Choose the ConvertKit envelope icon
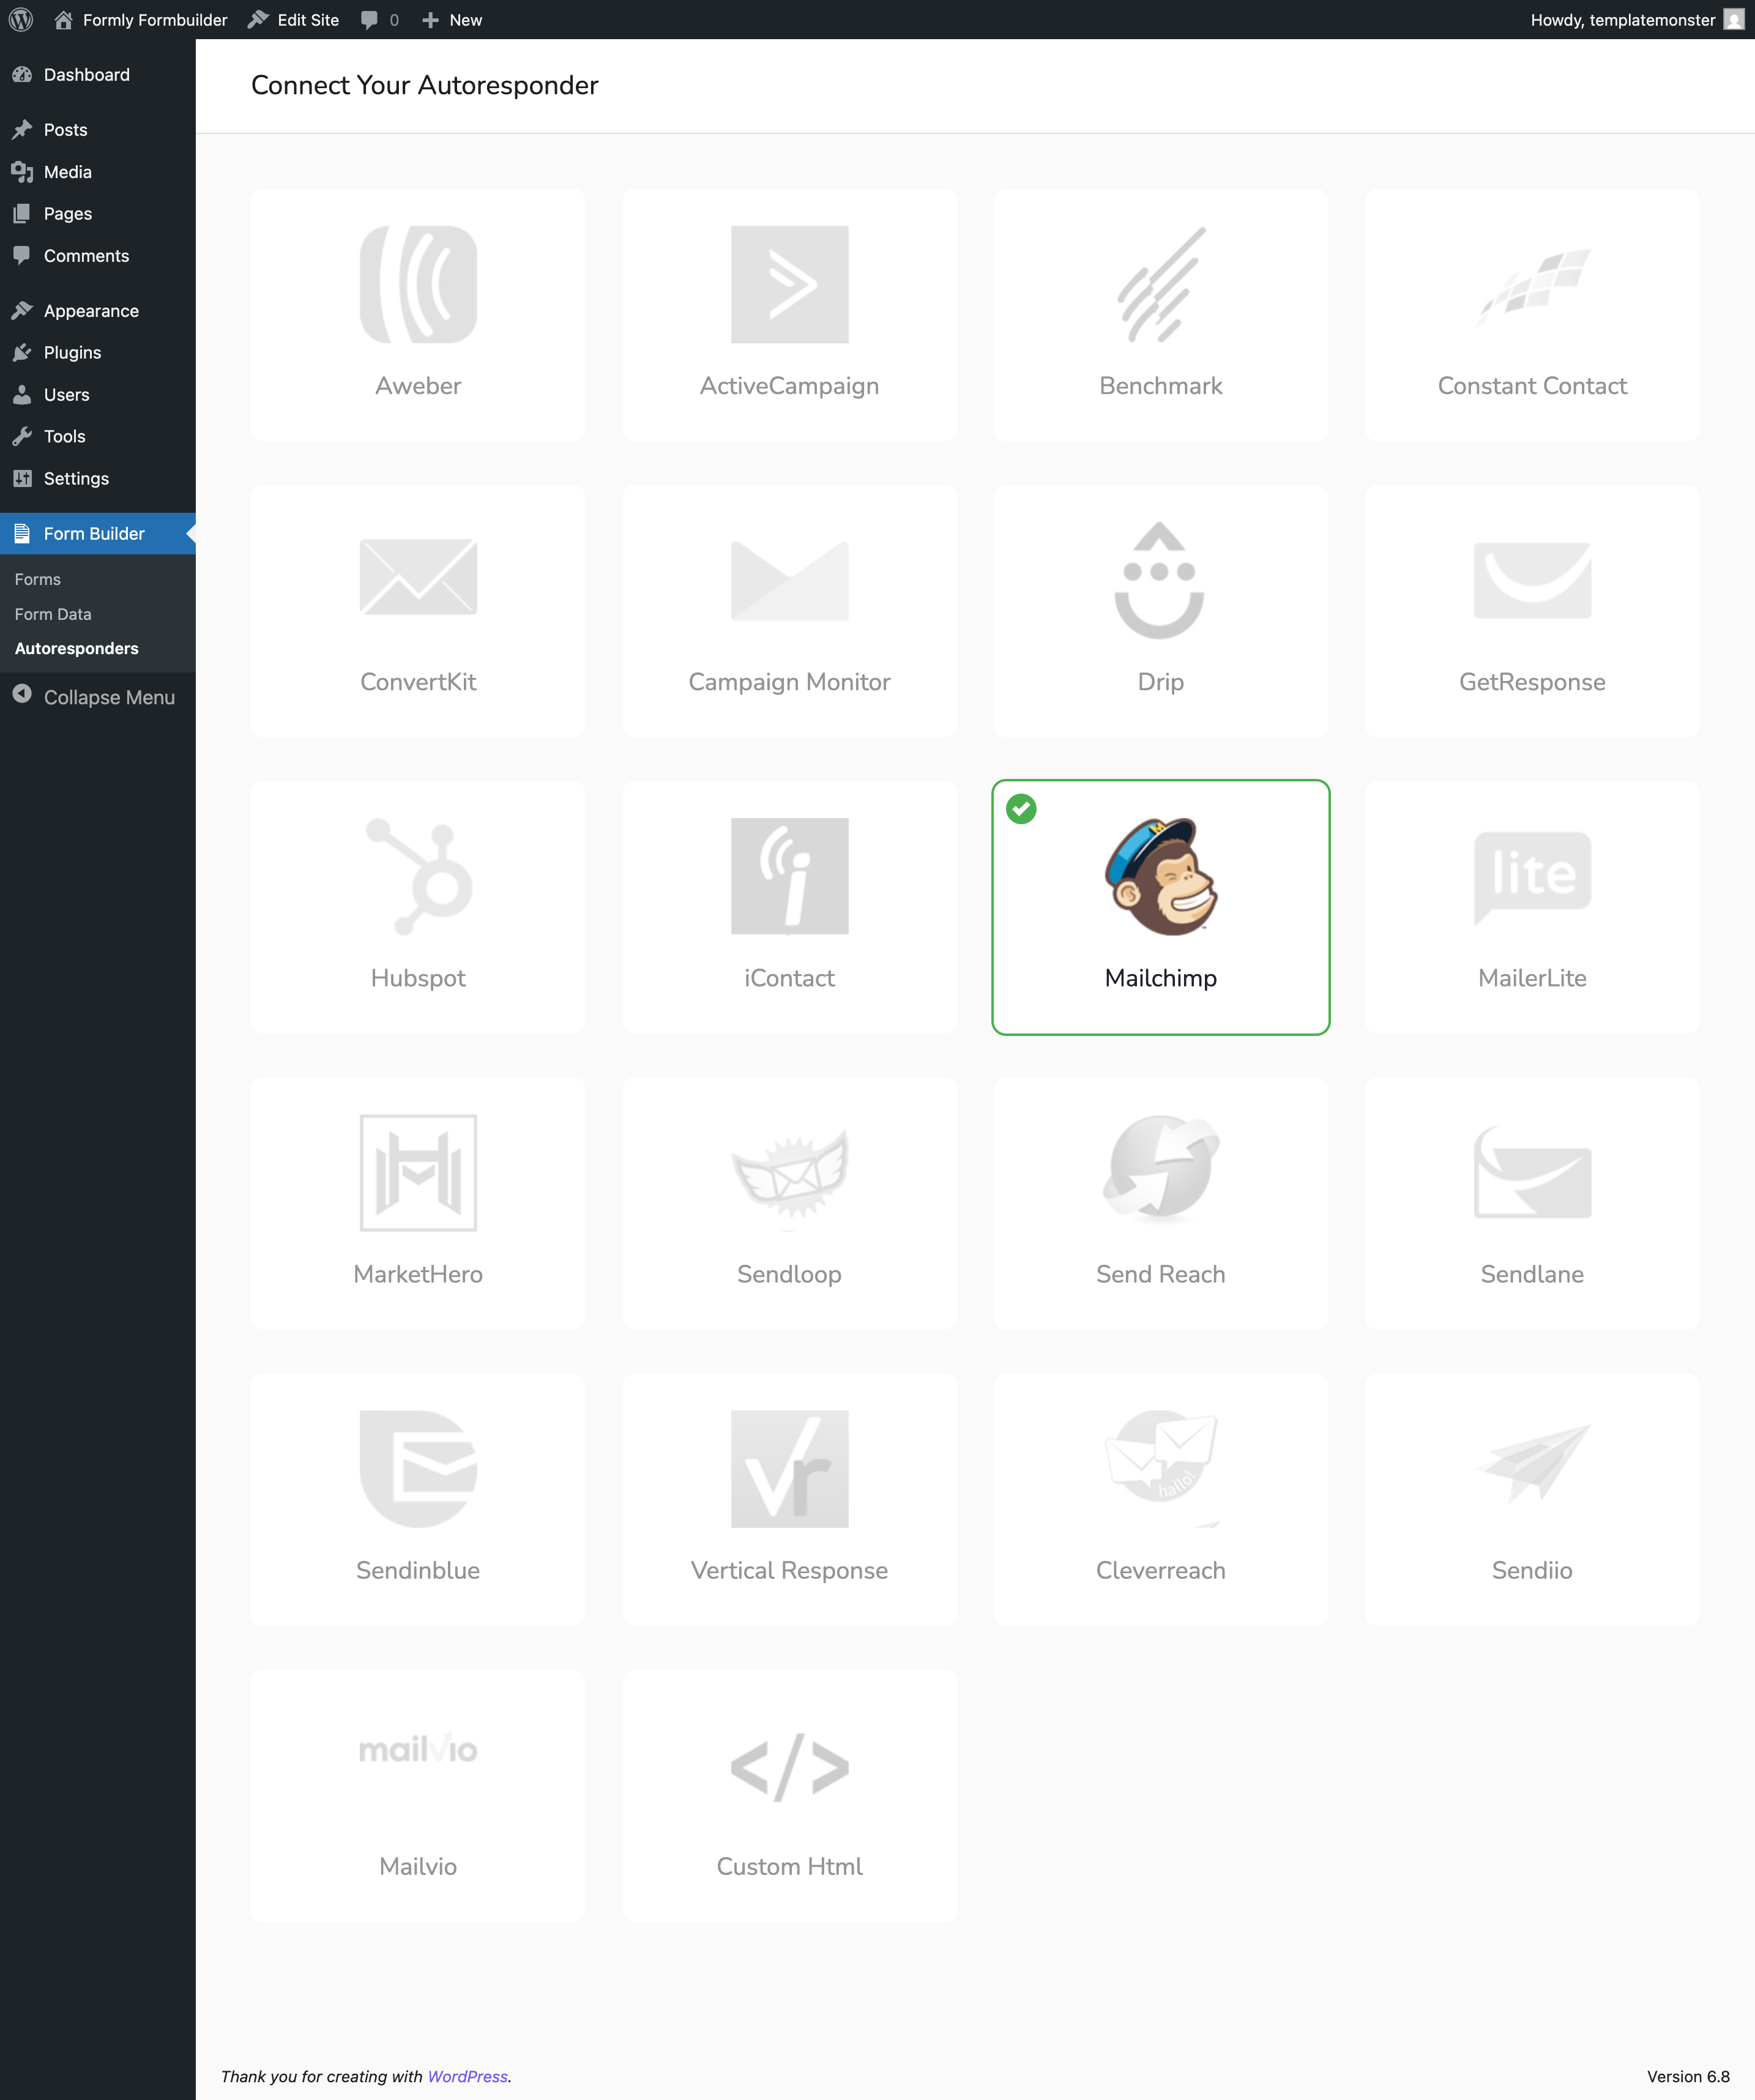 pos(418,577)
